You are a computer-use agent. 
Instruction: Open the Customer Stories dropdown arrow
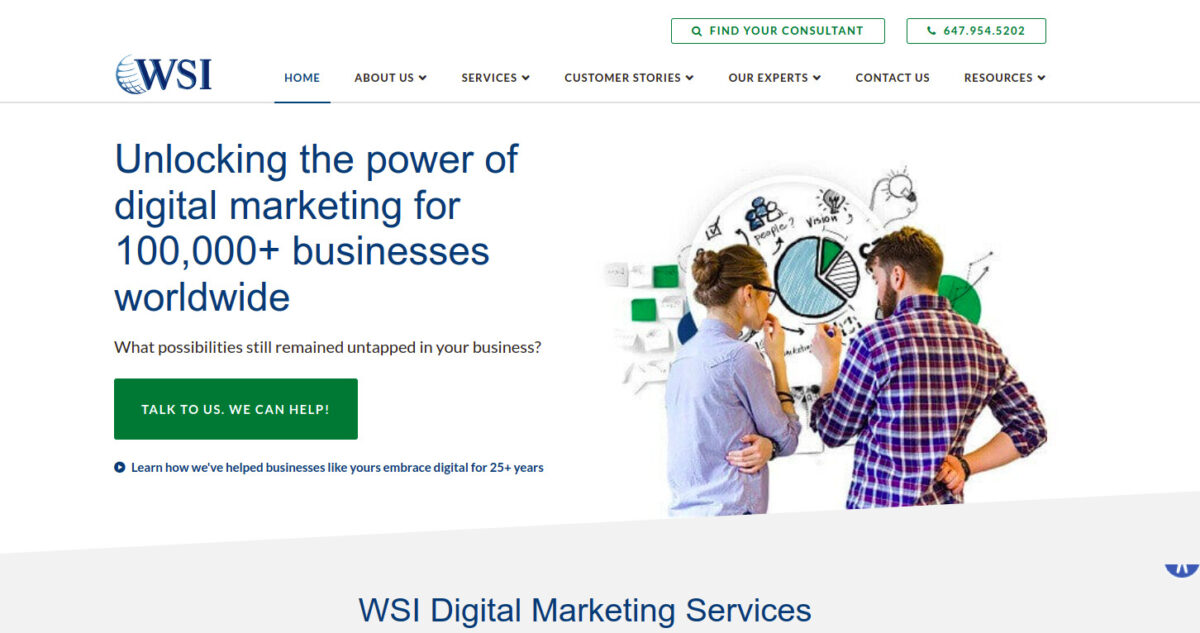coord(689,78)
